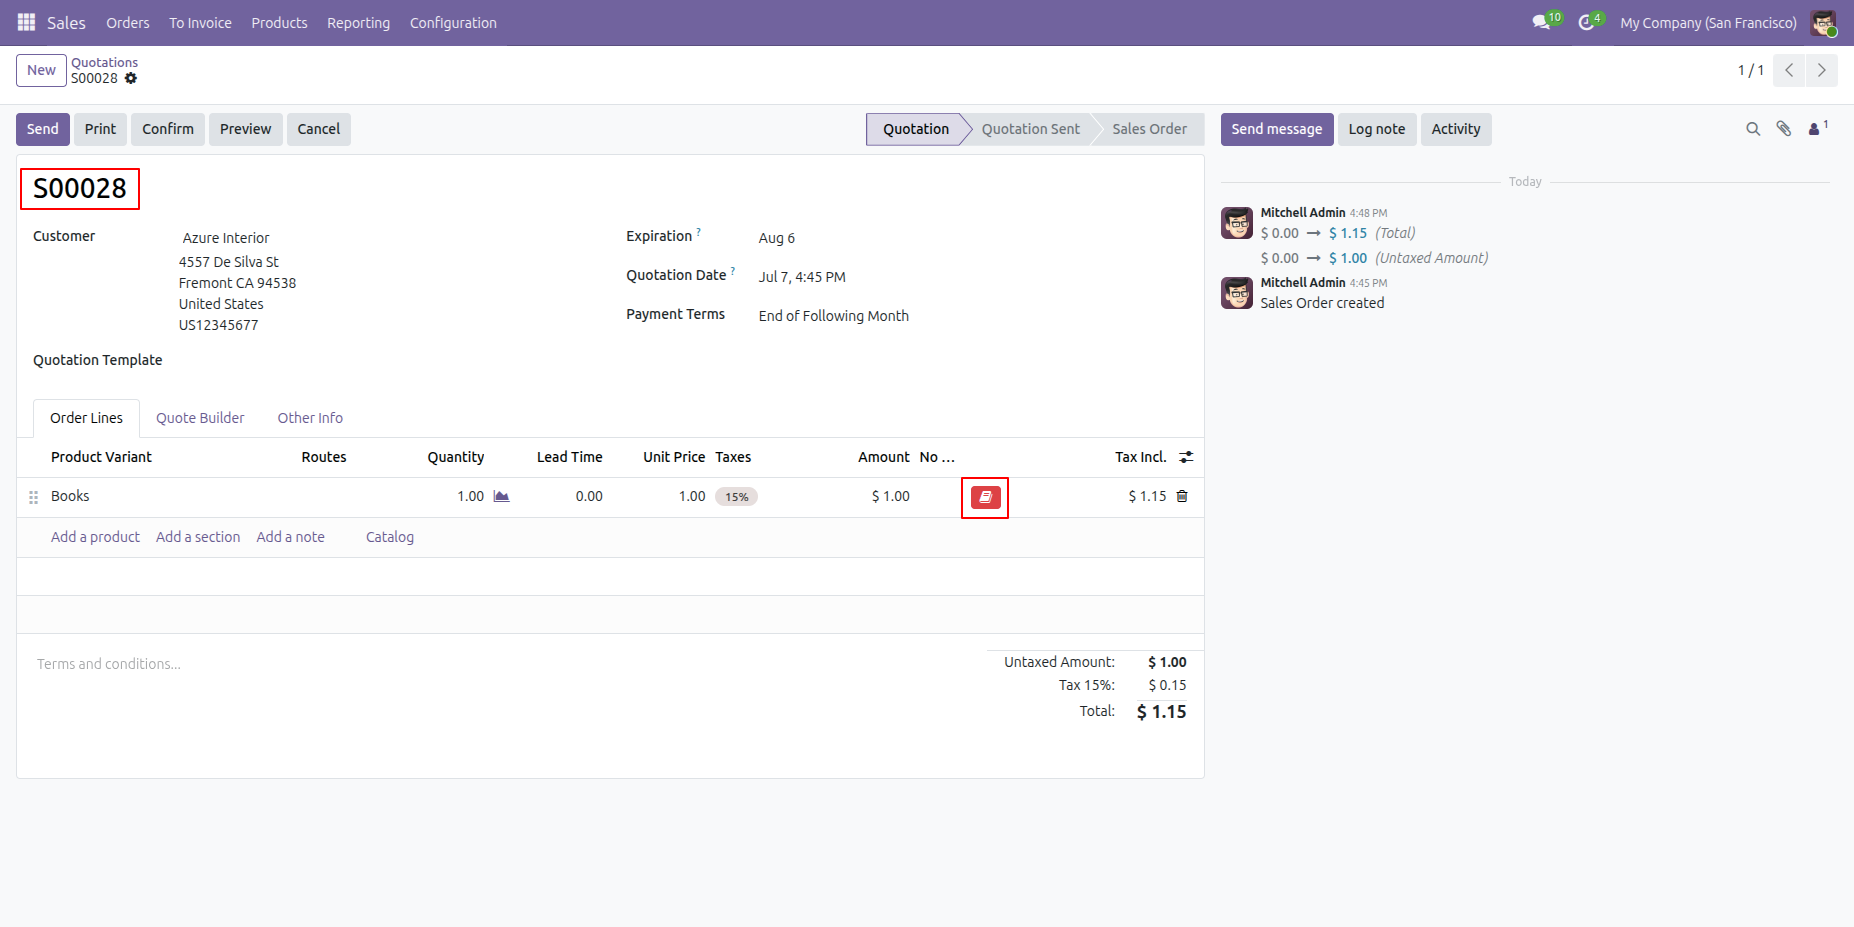
Task: Cancel the quotation
Action: (319, 129)
